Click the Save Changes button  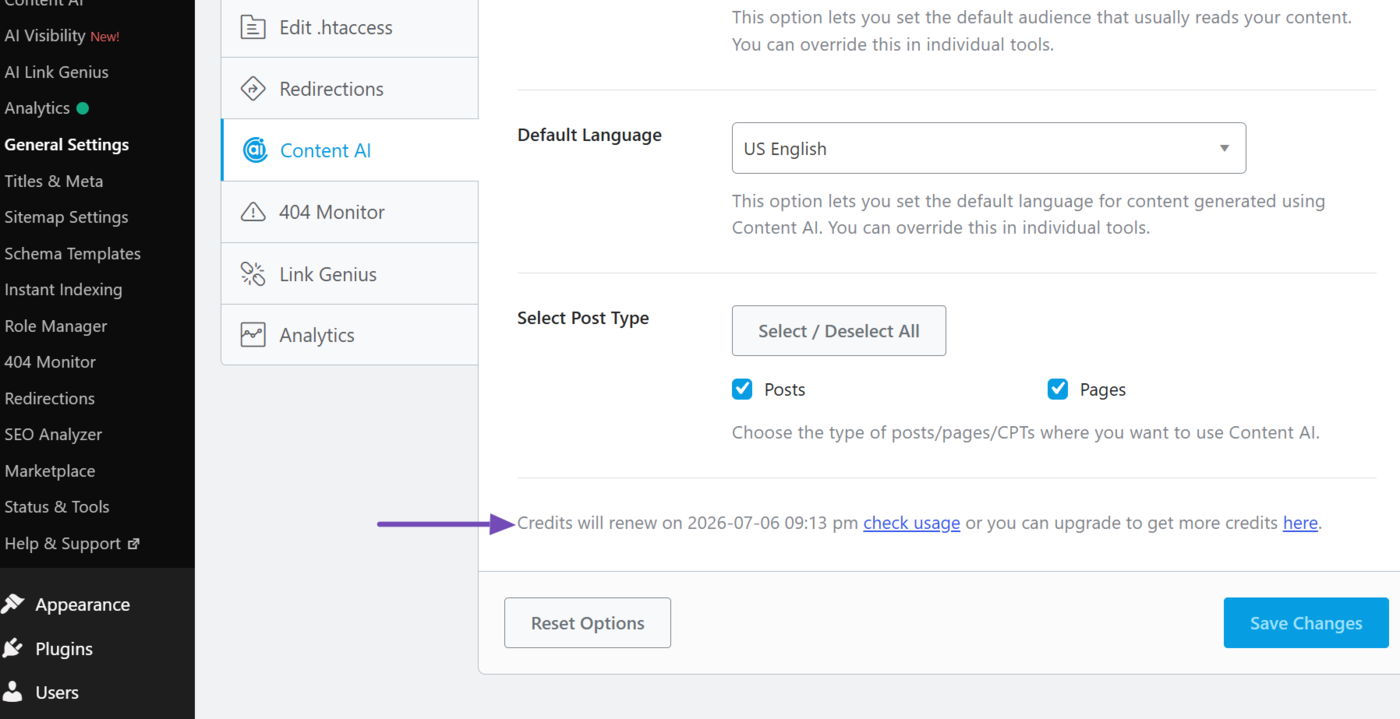(1306, 623)
